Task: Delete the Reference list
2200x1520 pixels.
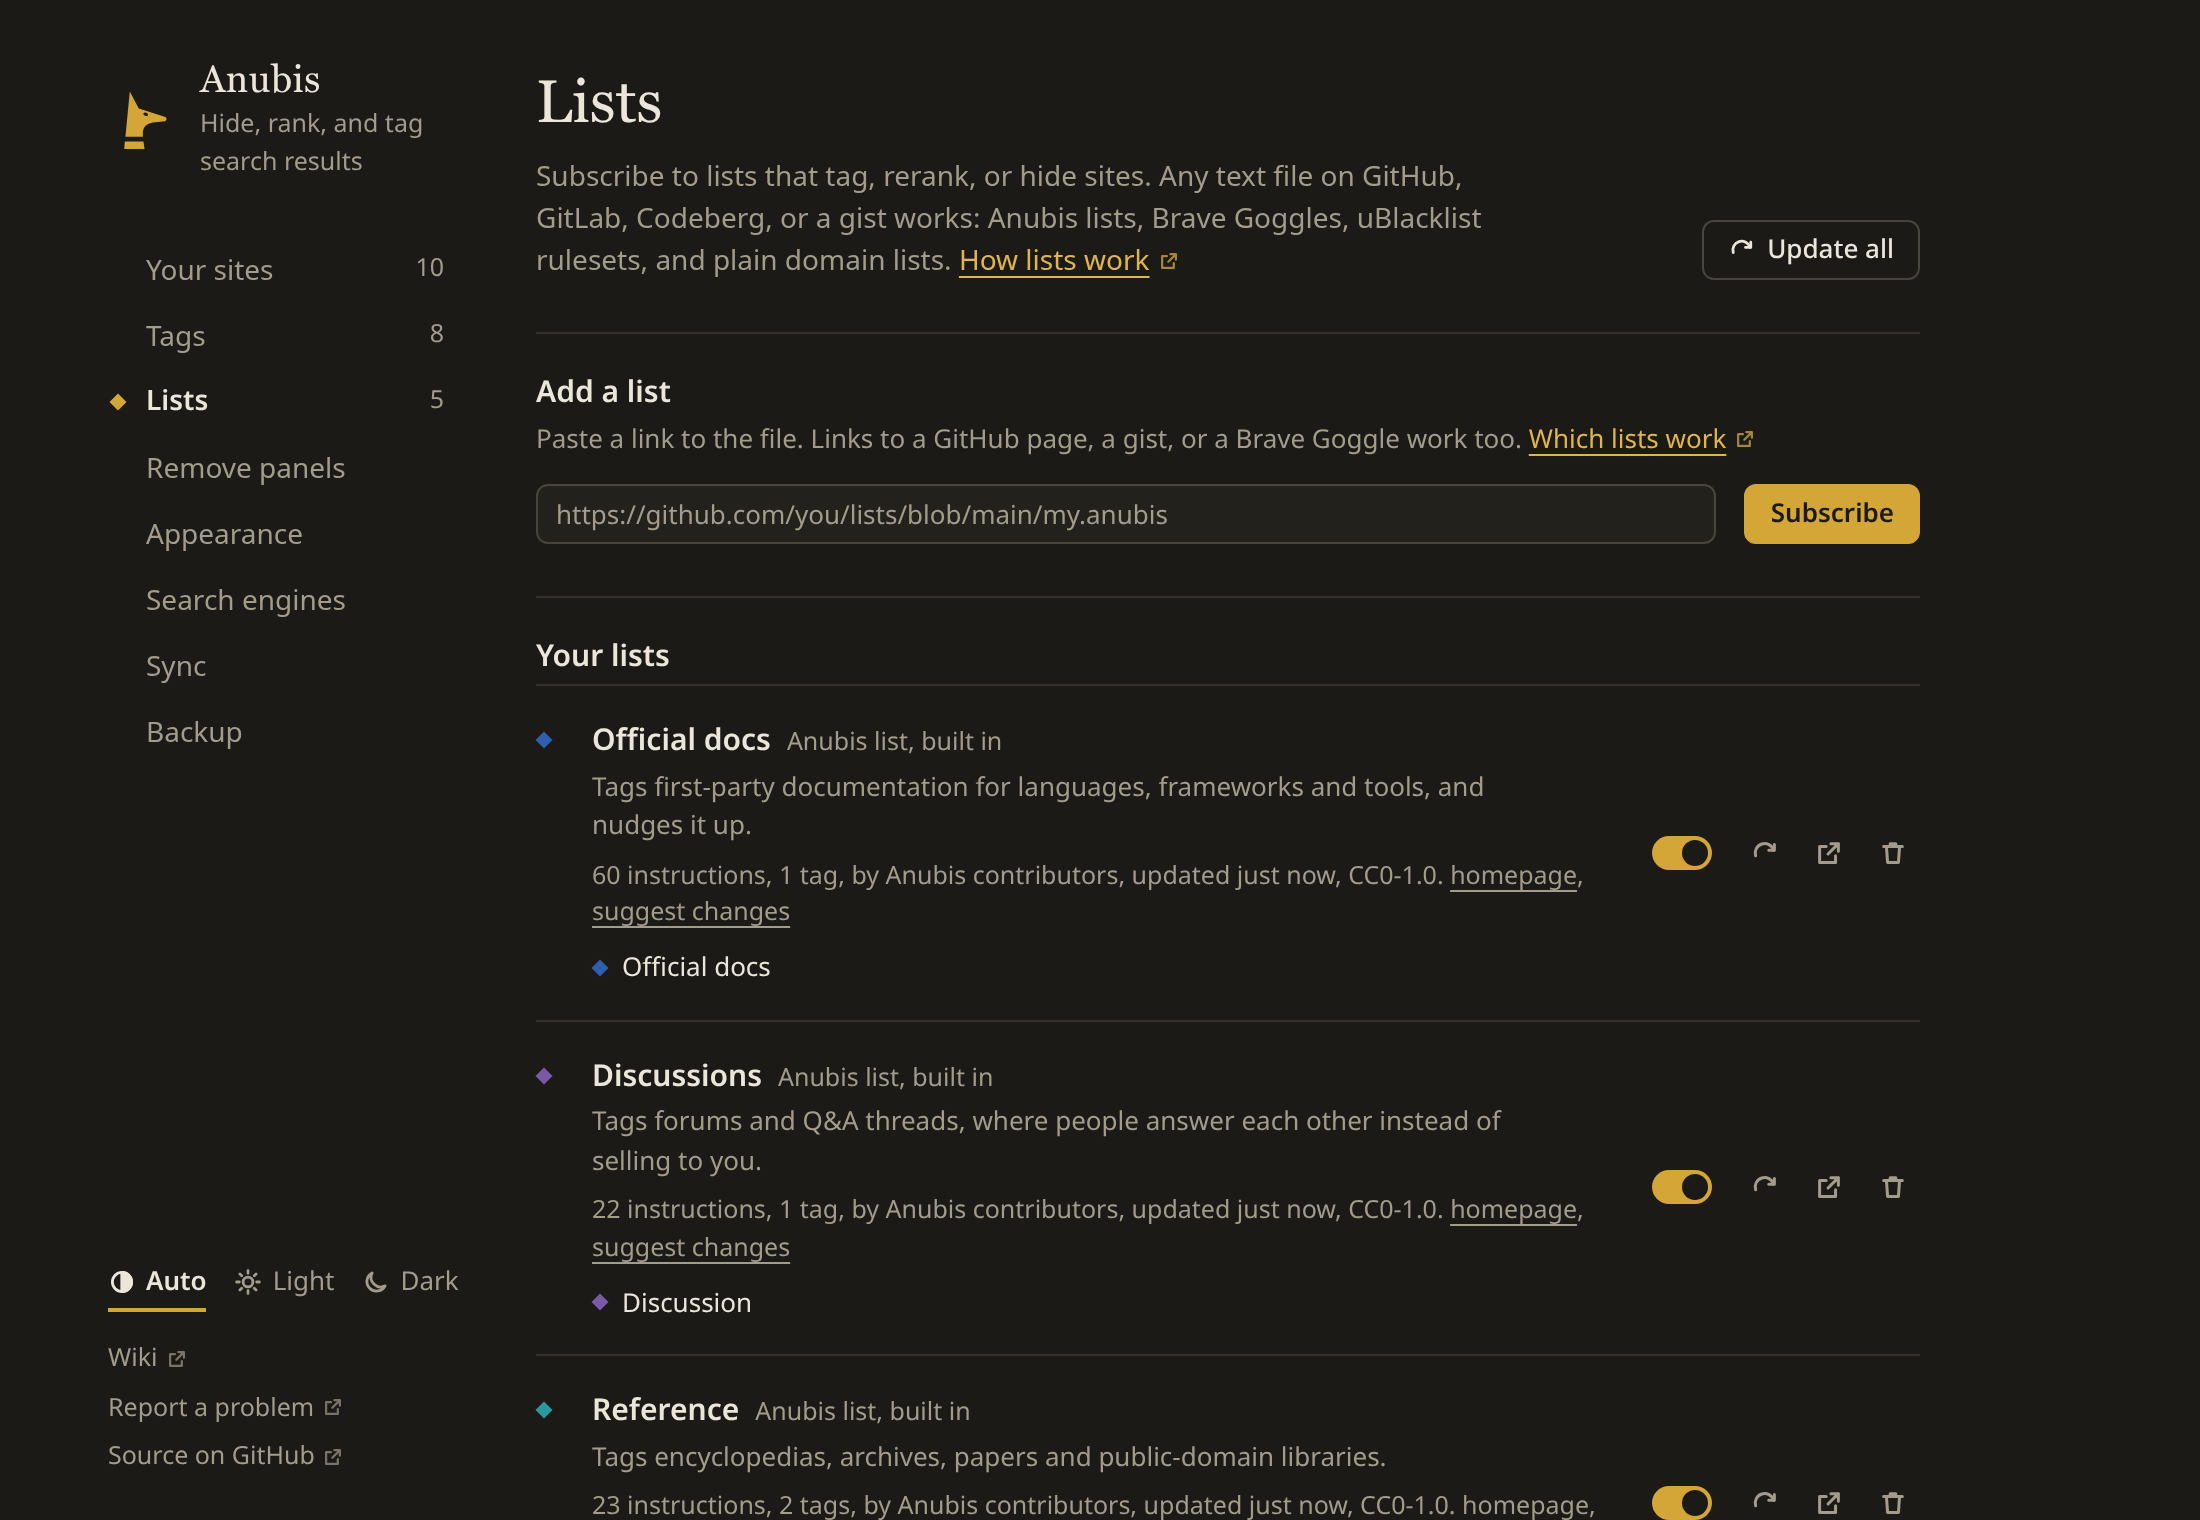Action: click(1893, 1502)
